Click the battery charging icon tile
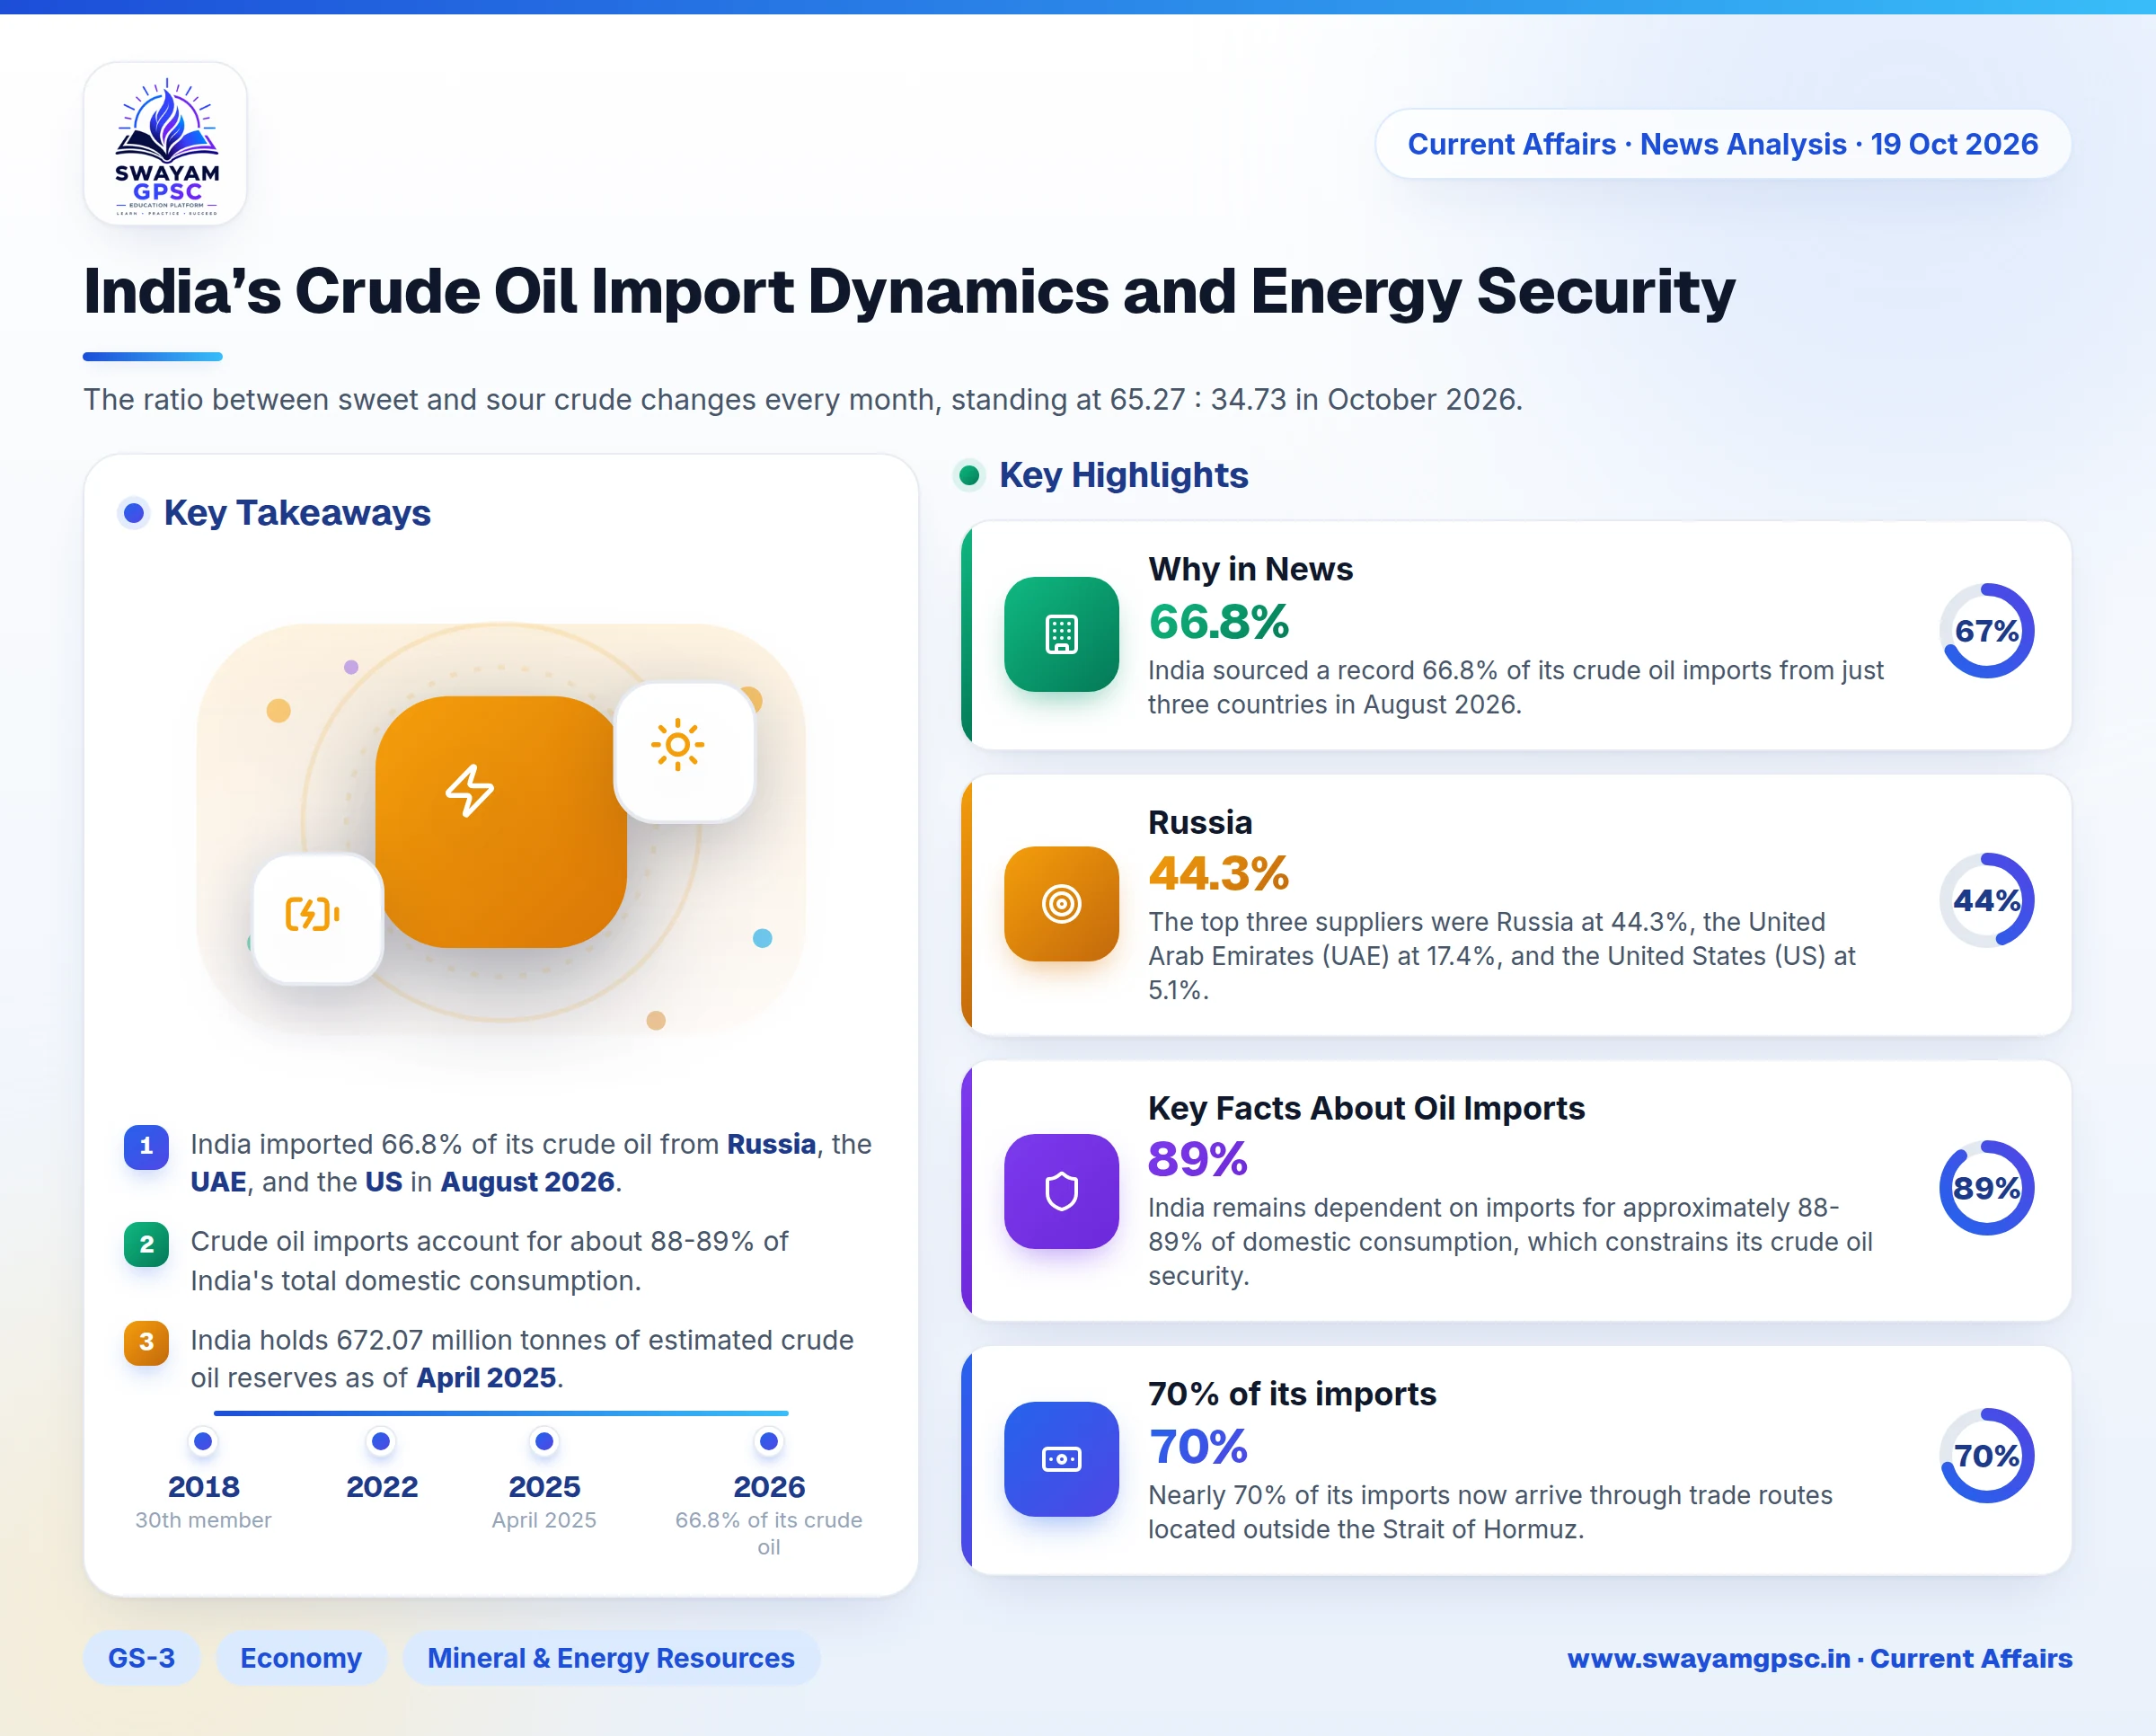2156x1736 pixels. [x=318, y=919]
